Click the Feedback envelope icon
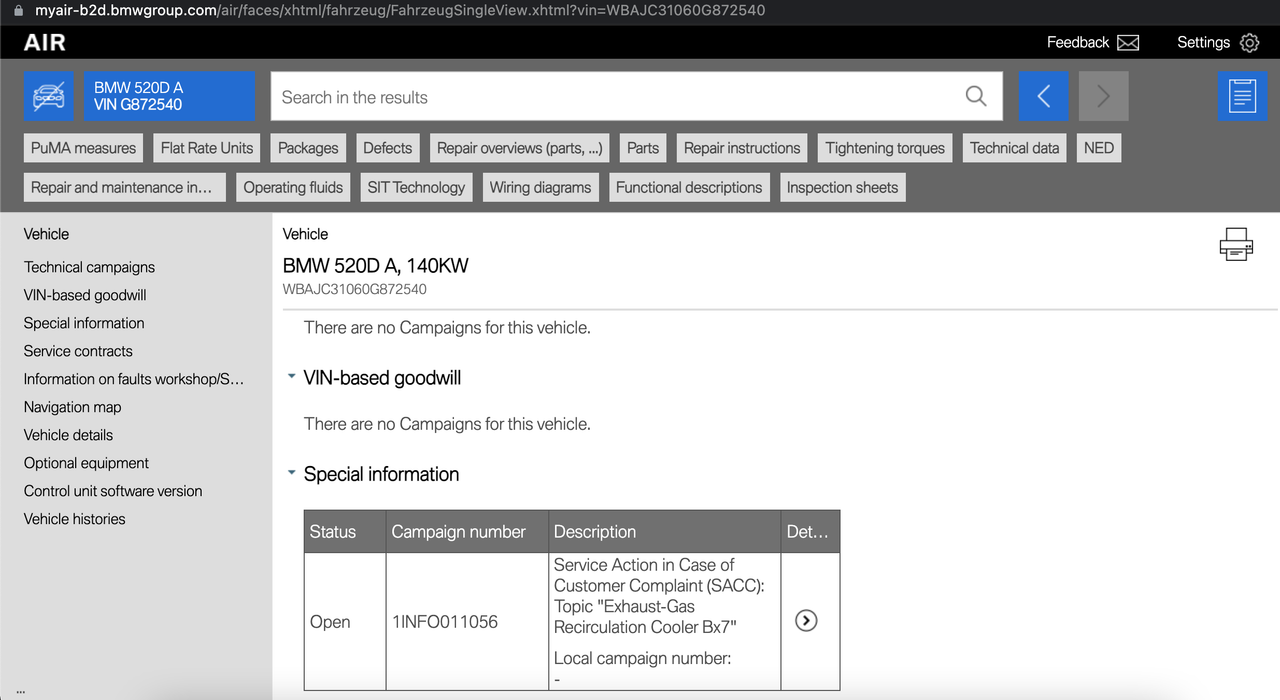The height and width of the screenshot is (700, 1280). (1128, 43)
